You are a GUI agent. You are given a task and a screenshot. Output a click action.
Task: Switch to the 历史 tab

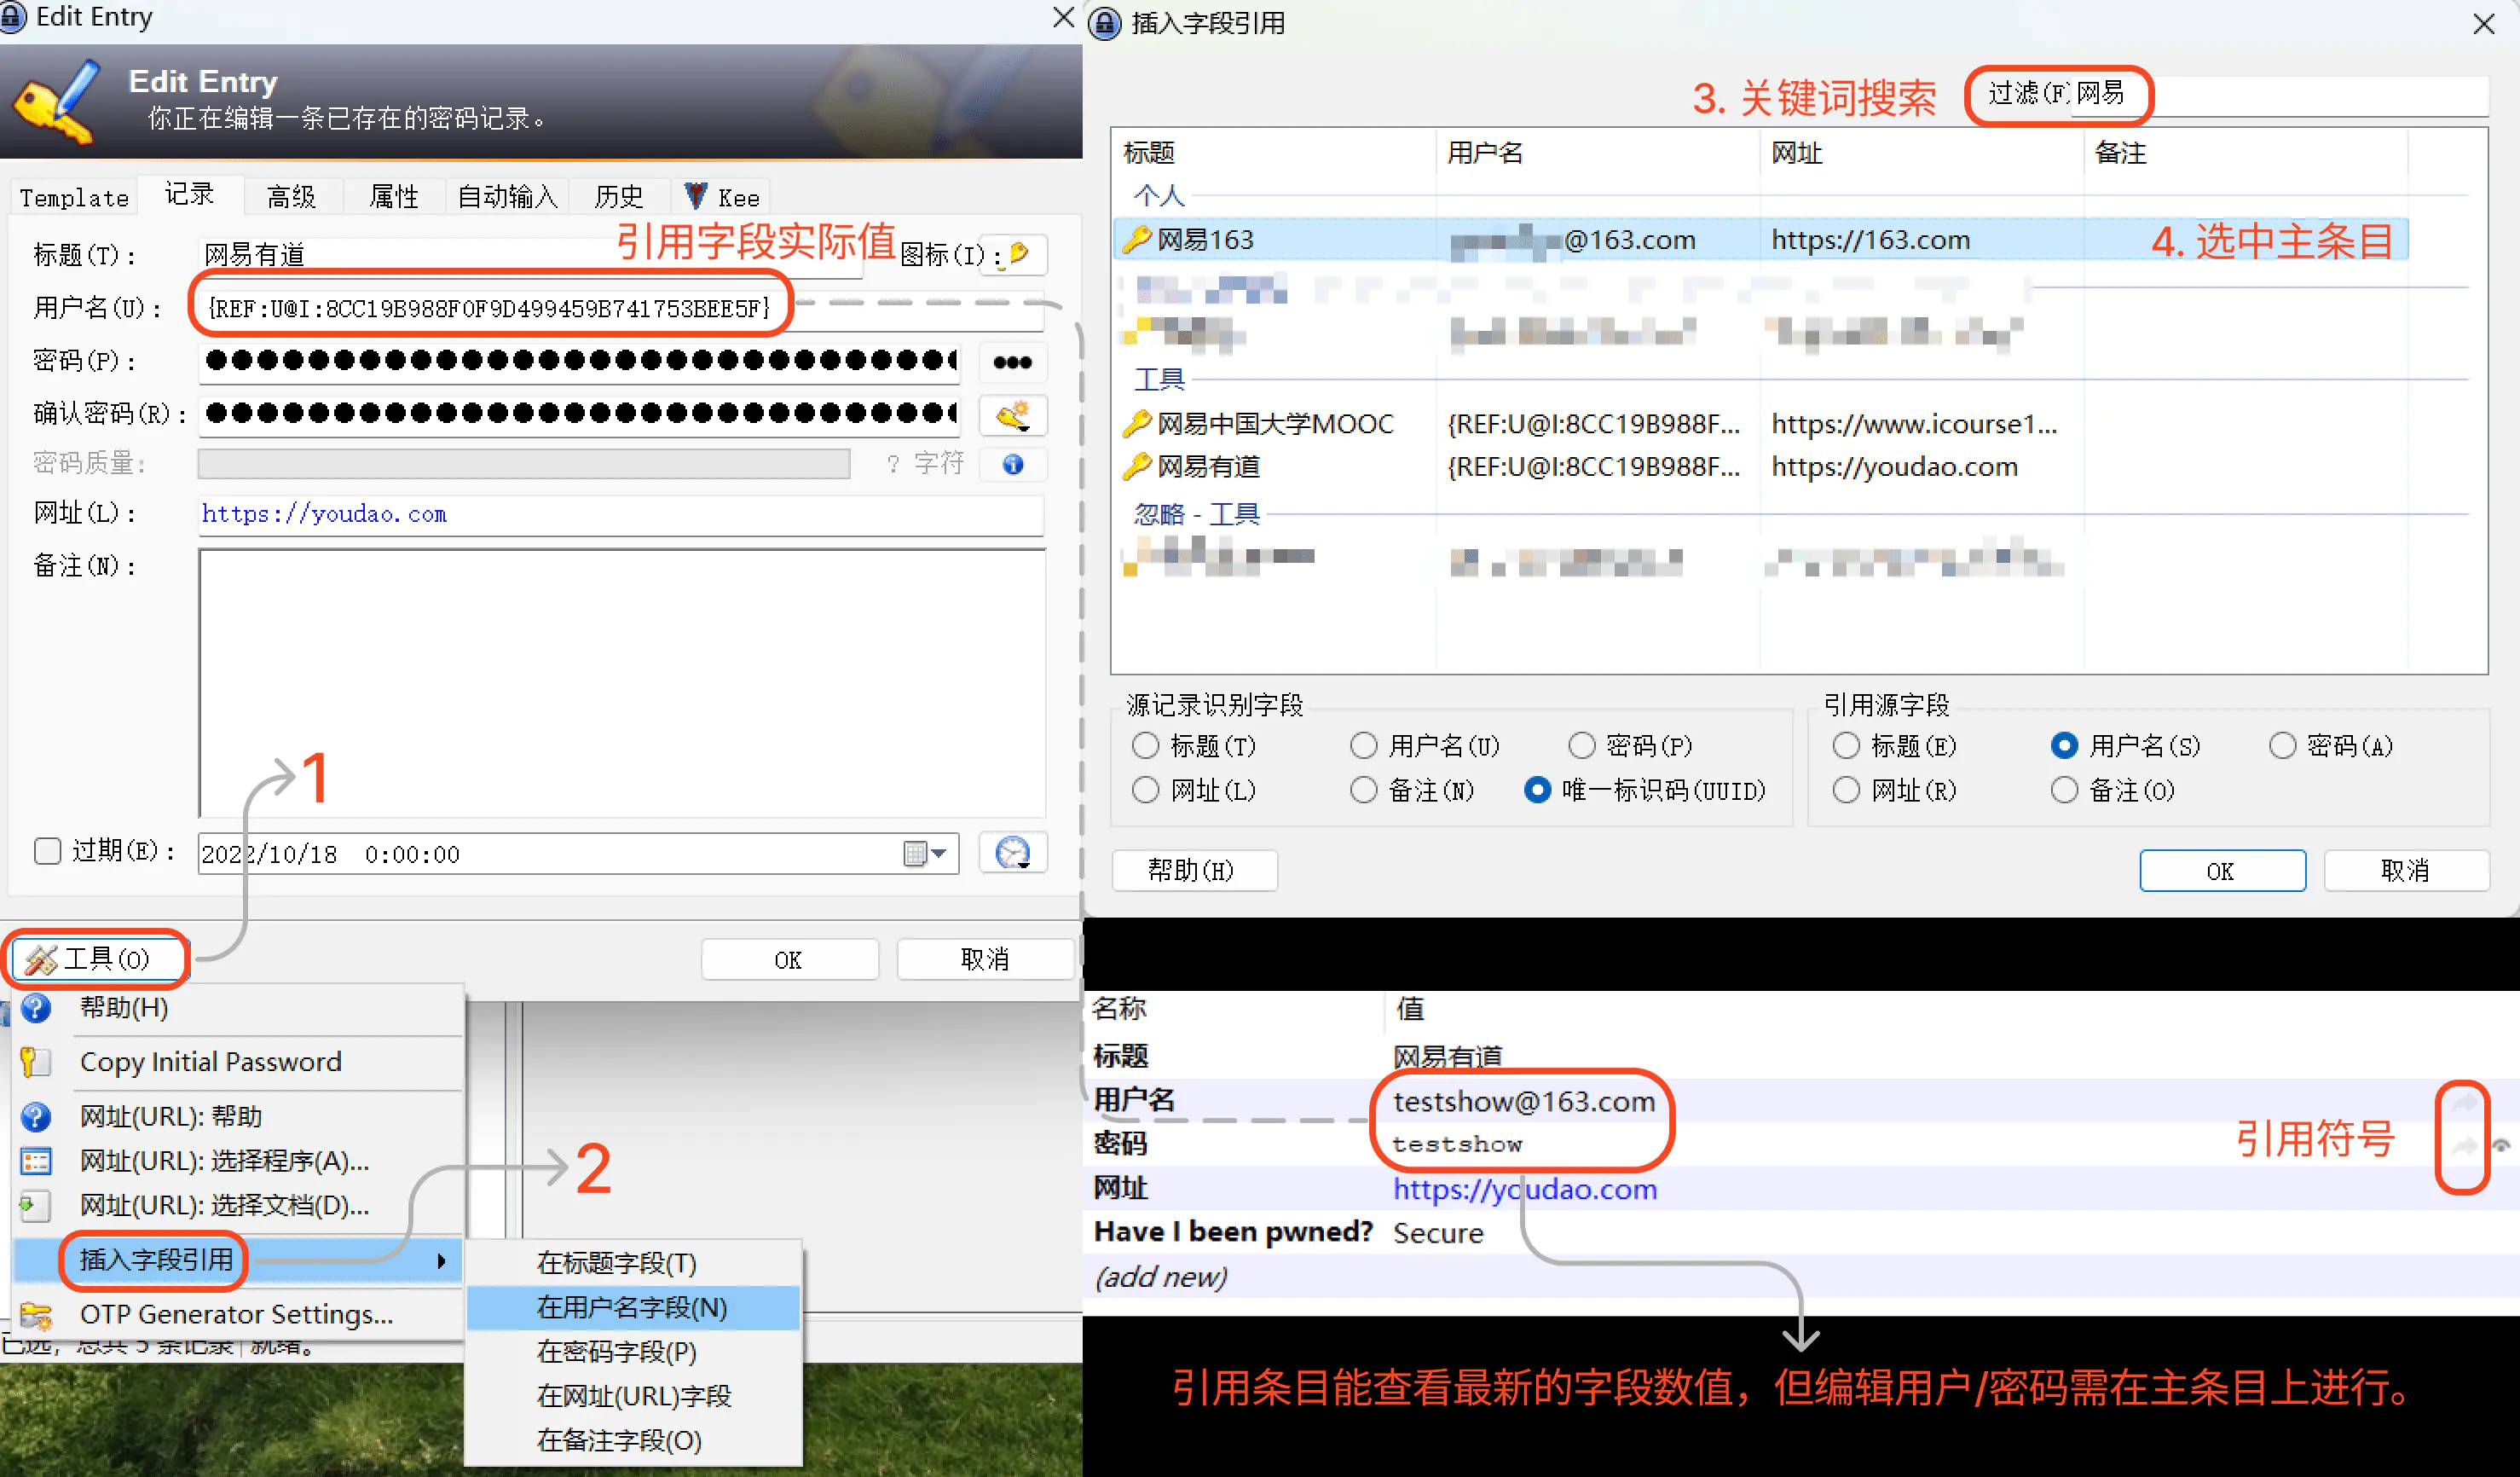(x=619, y=197)
